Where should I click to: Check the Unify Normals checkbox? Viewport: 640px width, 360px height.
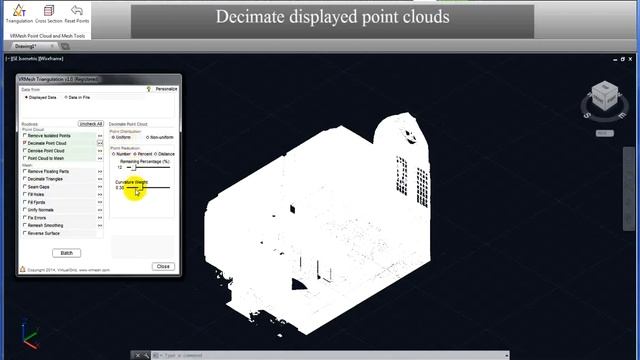tap(25, 209)
